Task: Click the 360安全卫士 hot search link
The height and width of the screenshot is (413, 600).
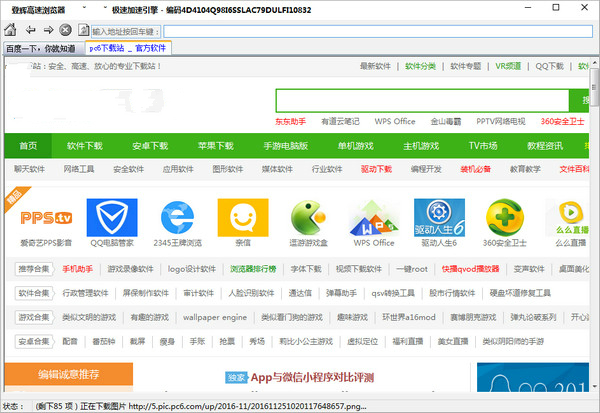Action: tap(562, 122)
